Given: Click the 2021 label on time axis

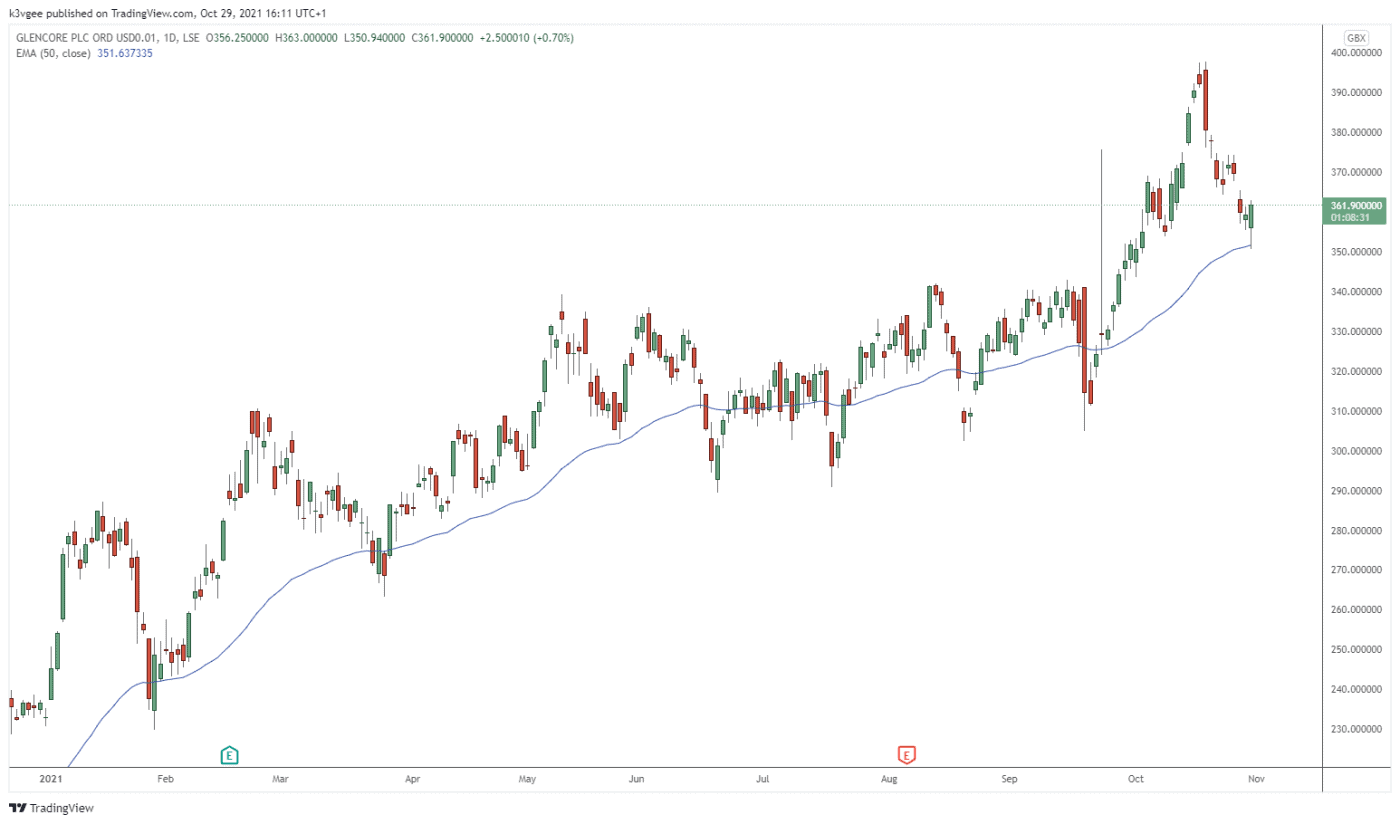Looking at the screenshot, I should [x=49, y=777].
